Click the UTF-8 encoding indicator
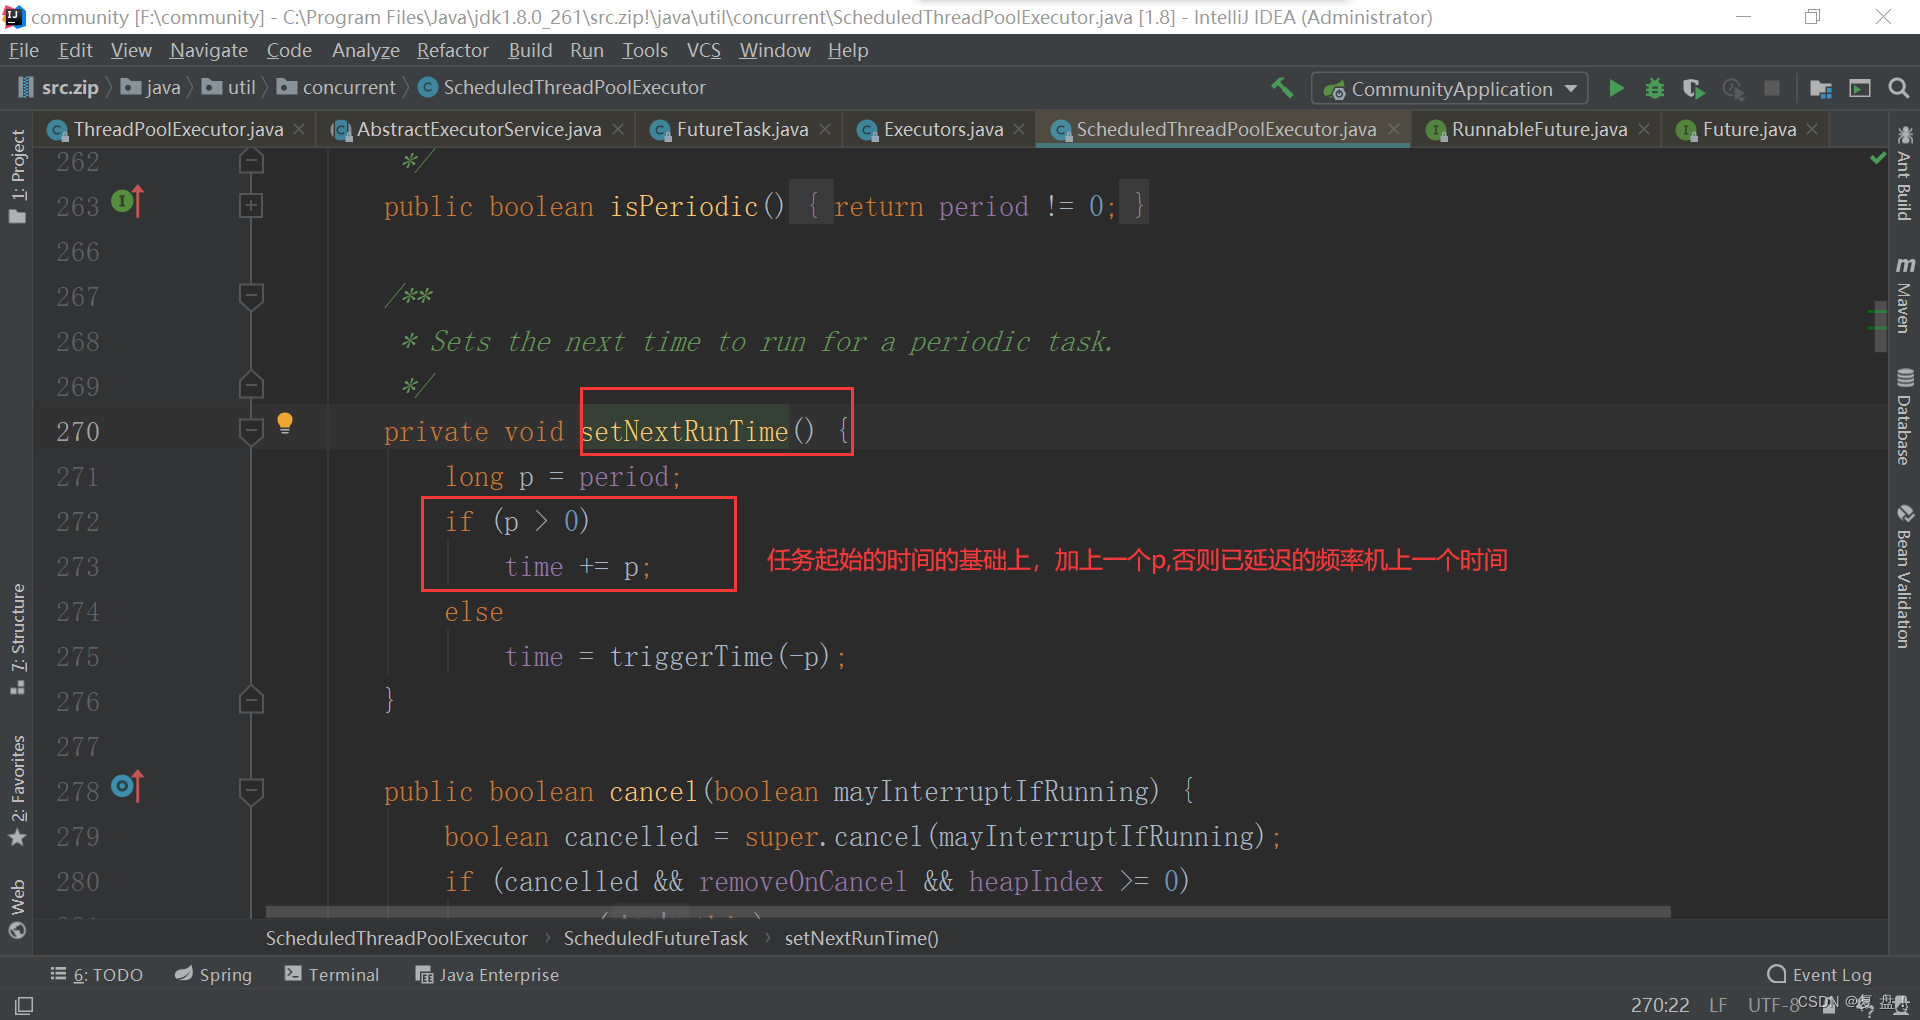Image resolution: width=1920 pixels, height=1020 pixels. (x=1773, y=1005)
